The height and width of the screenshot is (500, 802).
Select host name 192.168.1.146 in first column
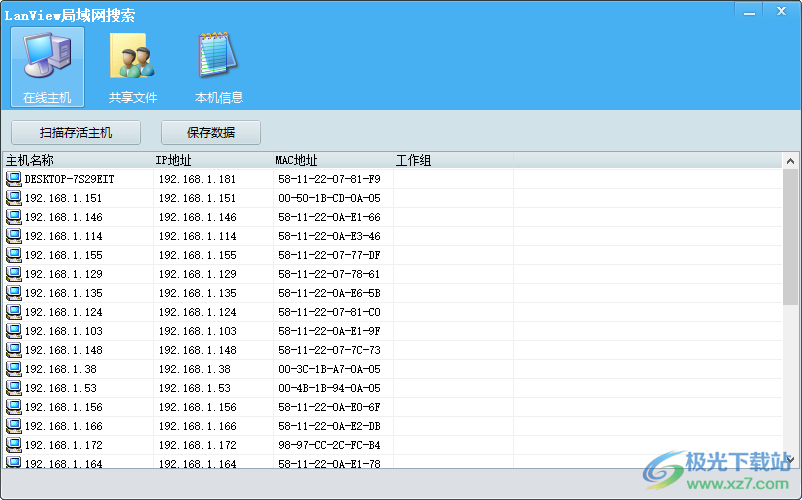coord(63,217)
